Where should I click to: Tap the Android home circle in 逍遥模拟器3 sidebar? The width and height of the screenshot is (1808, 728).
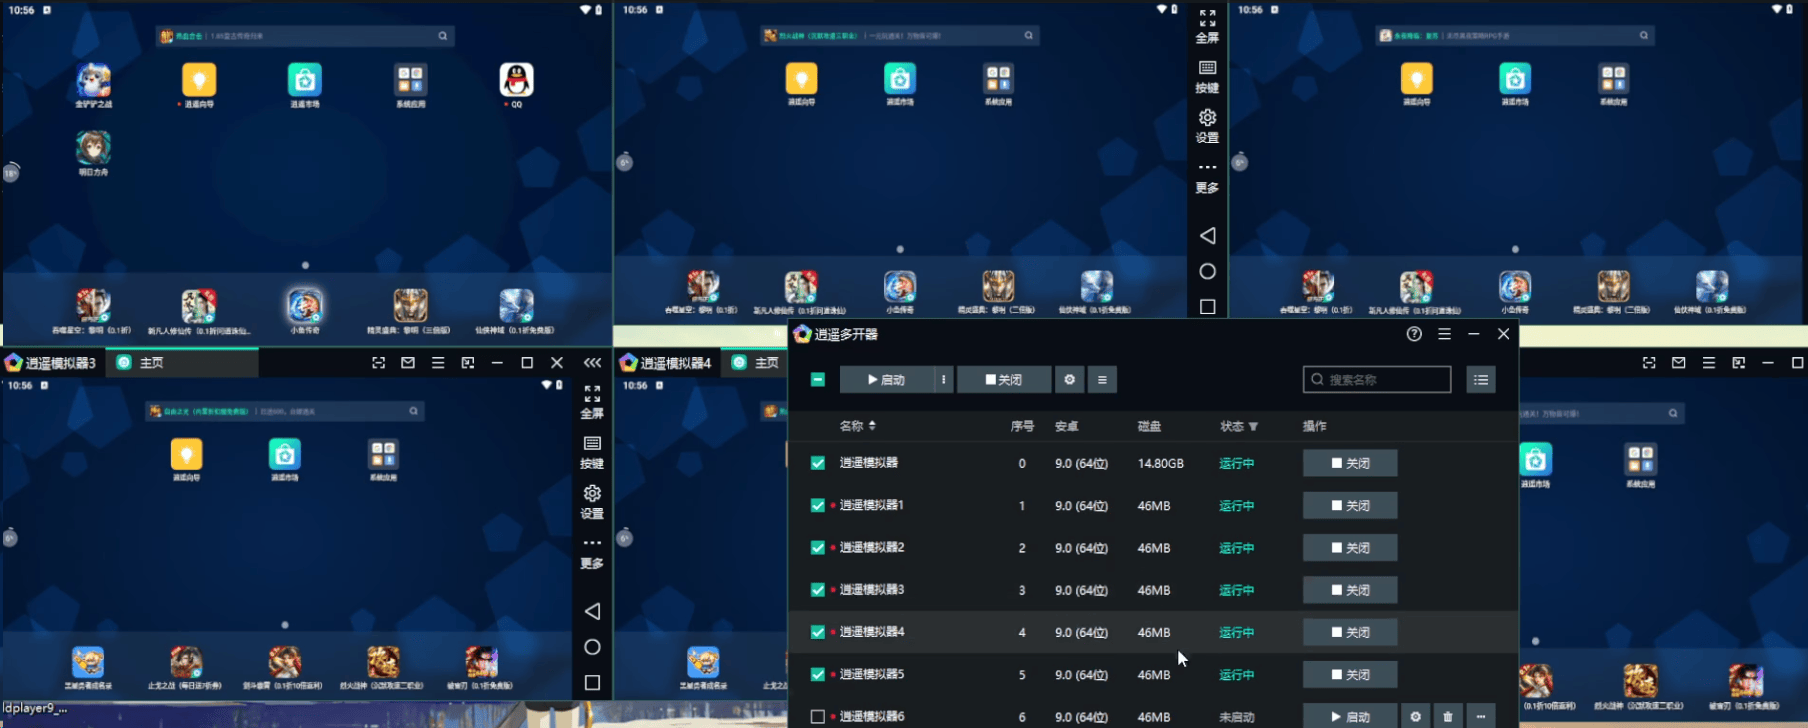(x=592, y=647)
